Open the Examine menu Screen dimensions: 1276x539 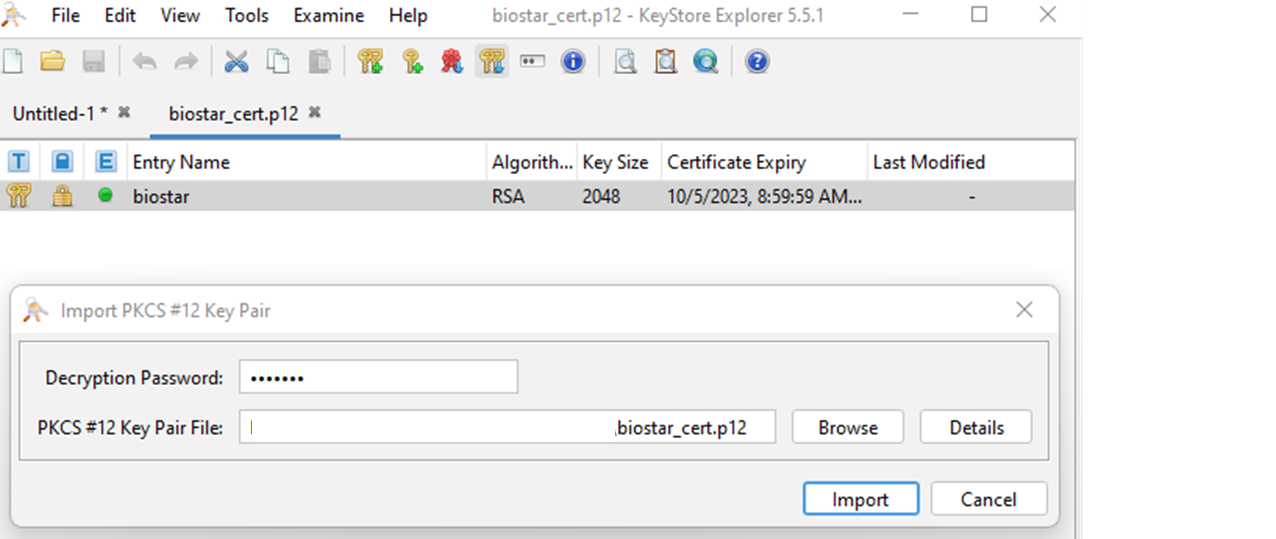(326, 16)
